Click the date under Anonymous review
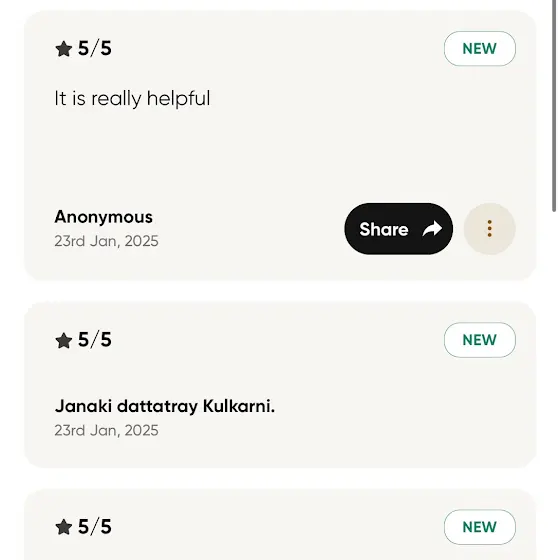Screen dimensions: 560x560 tap(106, 241)
